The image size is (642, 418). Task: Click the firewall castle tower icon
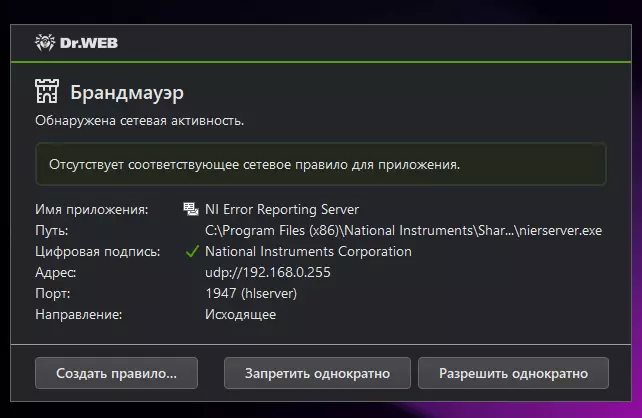(x=47, y=91)
